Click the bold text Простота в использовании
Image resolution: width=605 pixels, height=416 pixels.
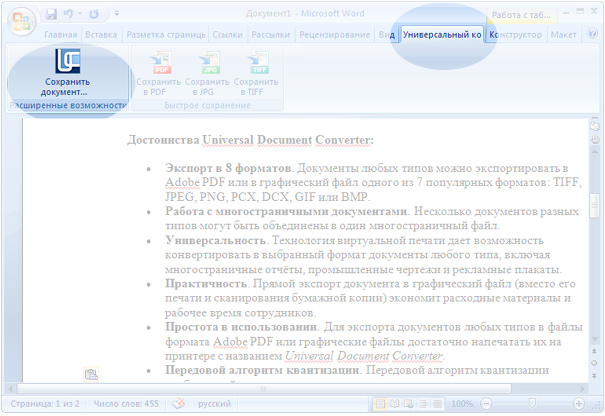241,327
